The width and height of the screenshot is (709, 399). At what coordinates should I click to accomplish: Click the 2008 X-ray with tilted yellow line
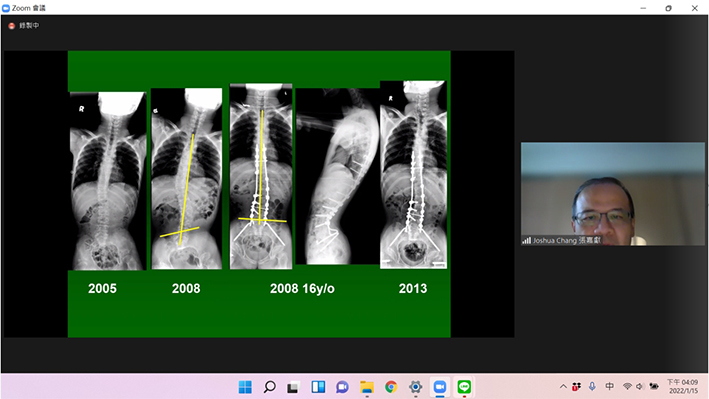pos(186,179)
